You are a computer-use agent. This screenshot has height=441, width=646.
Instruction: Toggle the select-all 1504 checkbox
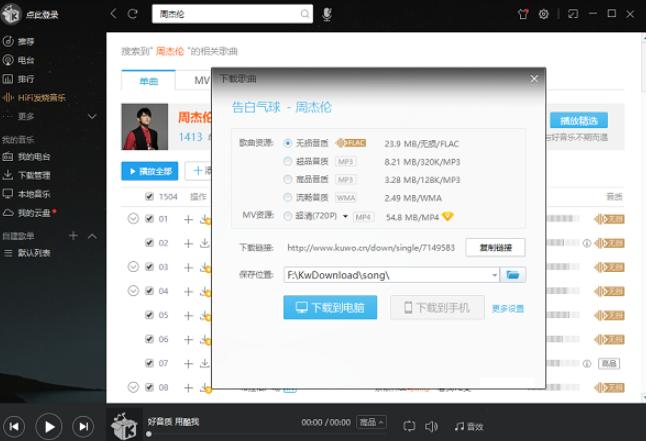click(x=150, y=197)
